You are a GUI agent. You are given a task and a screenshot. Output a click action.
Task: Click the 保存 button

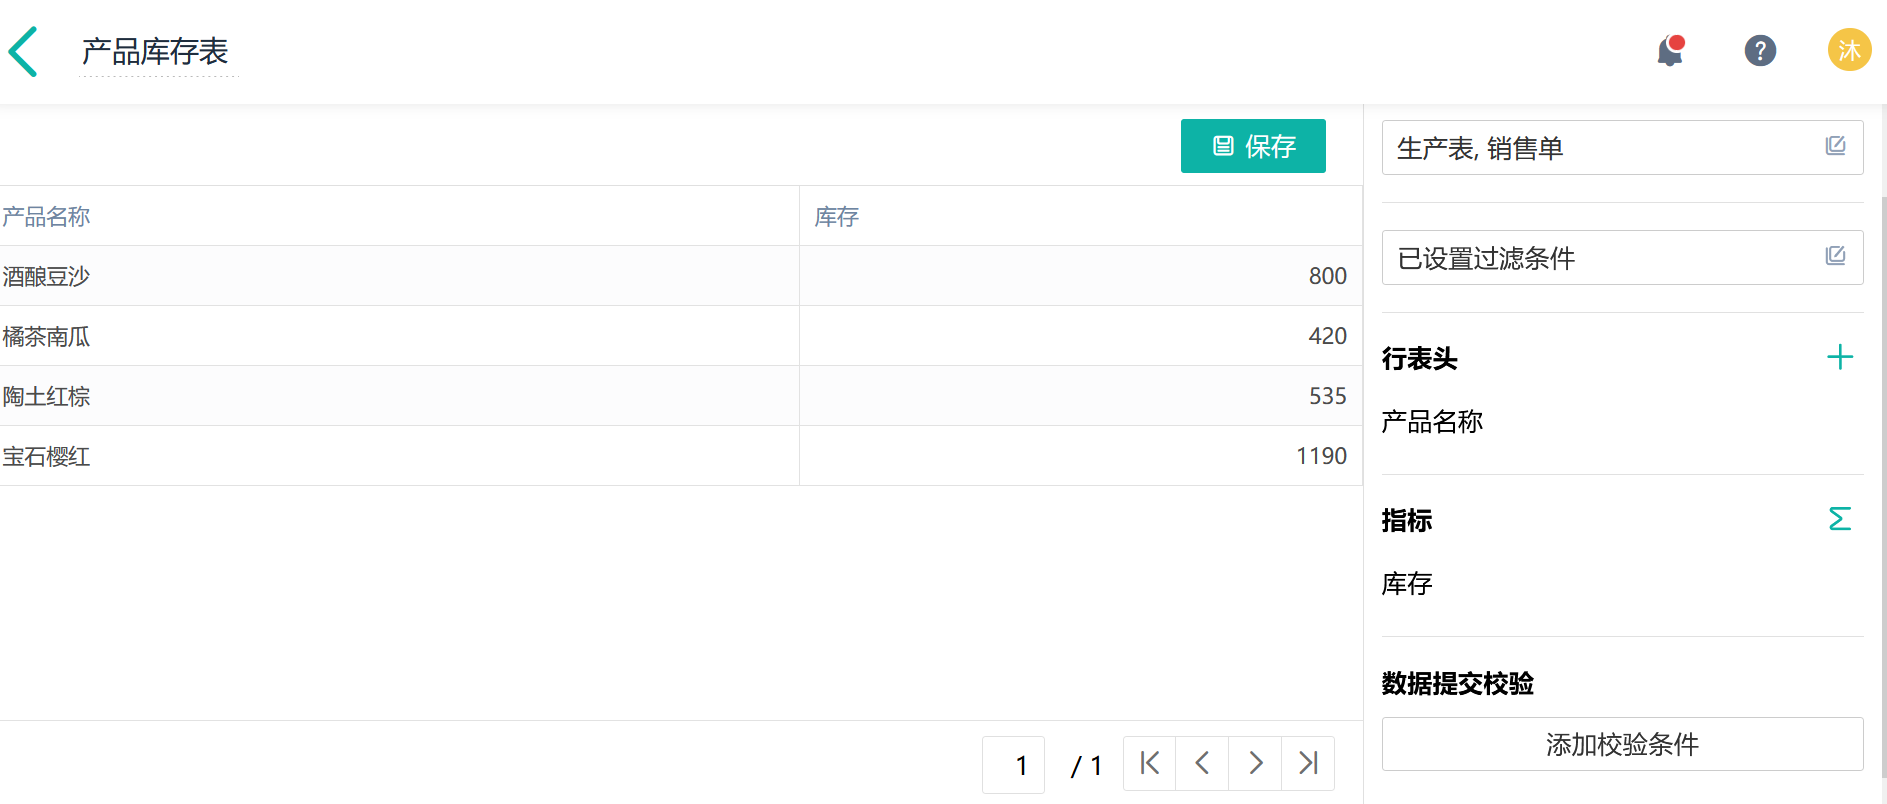coord(1253,146)
